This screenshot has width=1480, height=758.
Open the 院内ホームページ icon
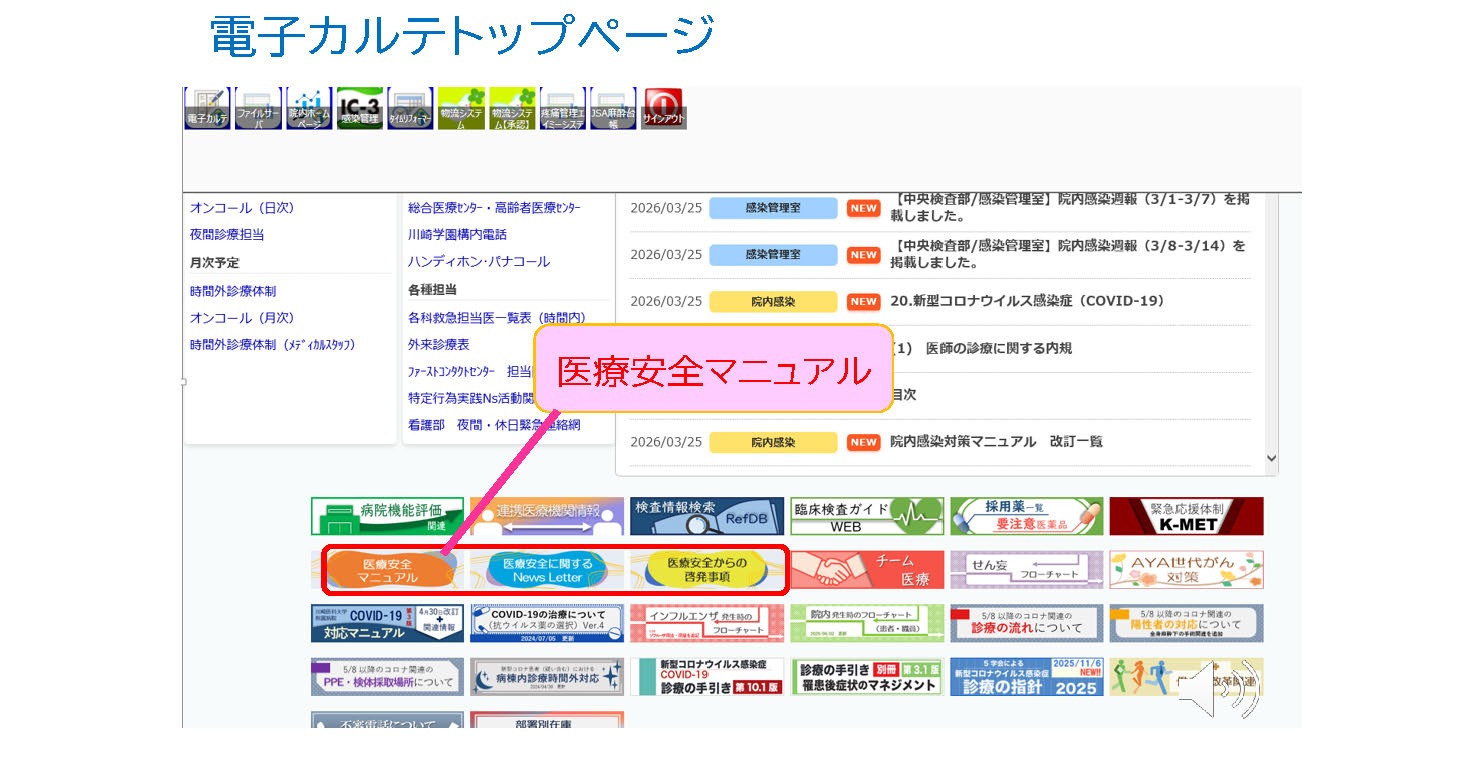point(309,108)
